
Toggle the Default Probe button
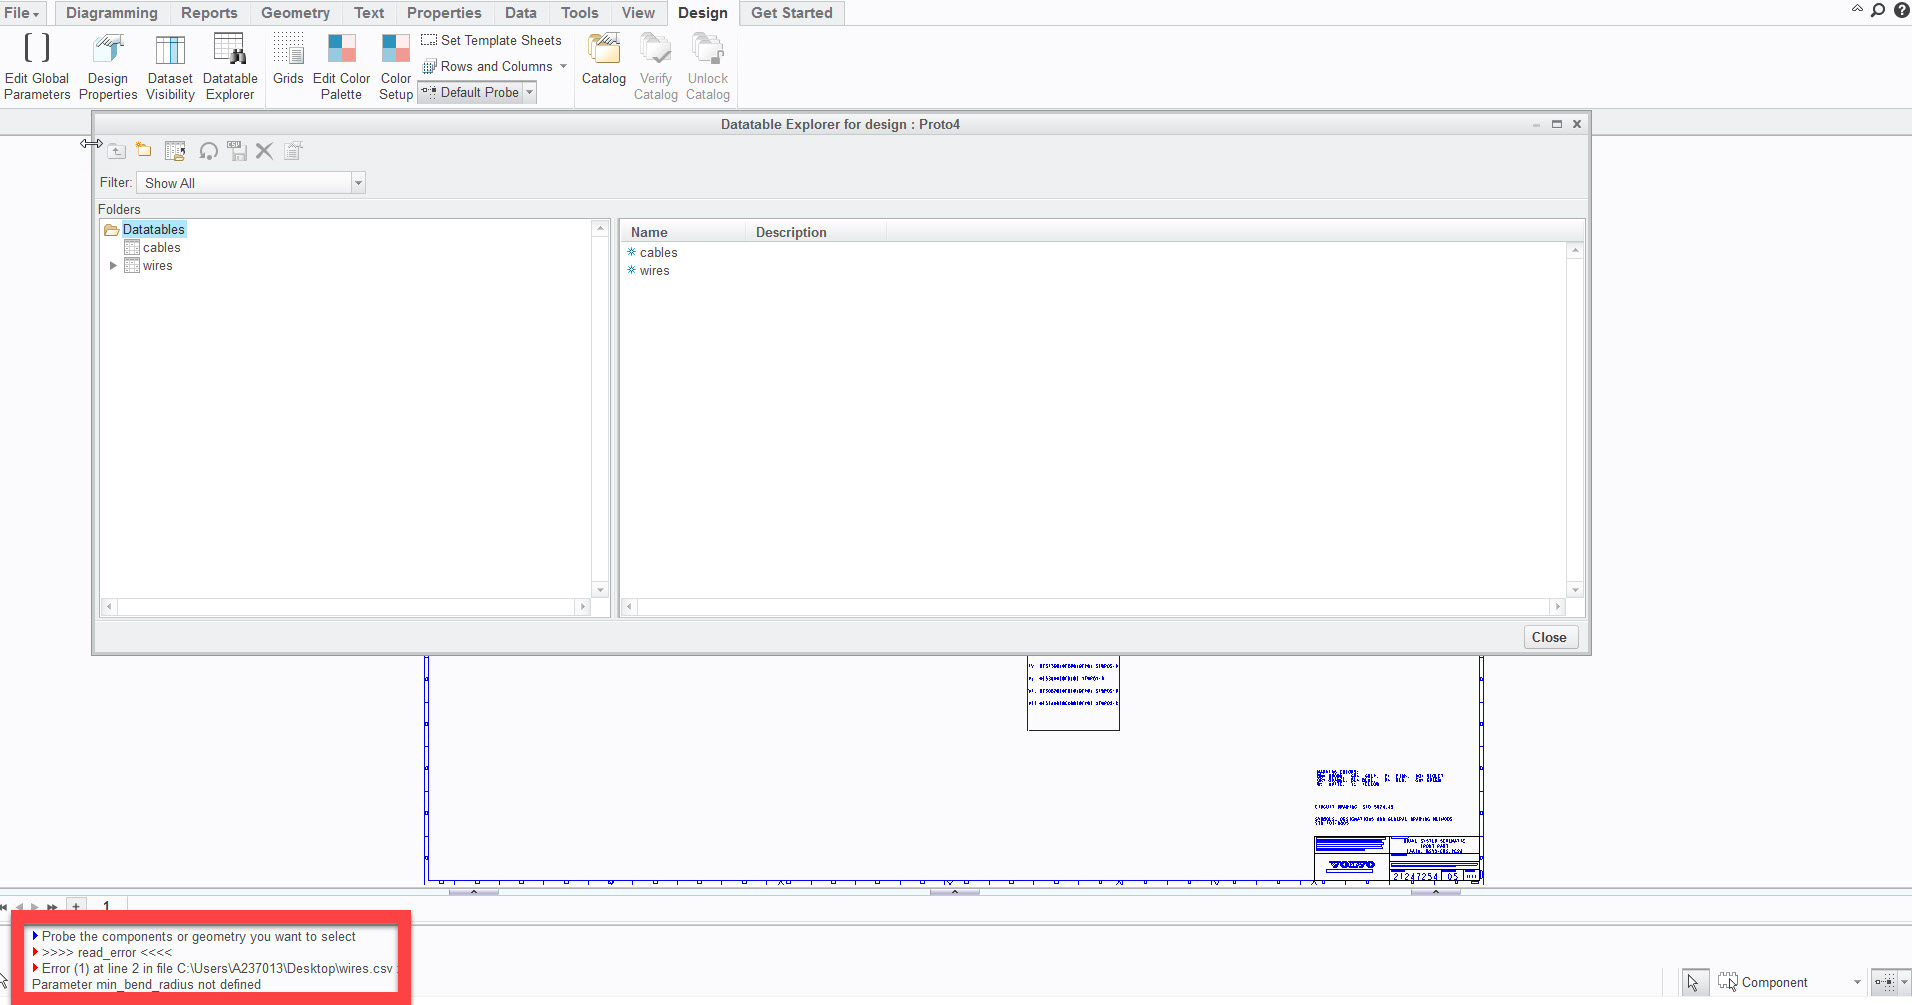[x=471, y=92]
